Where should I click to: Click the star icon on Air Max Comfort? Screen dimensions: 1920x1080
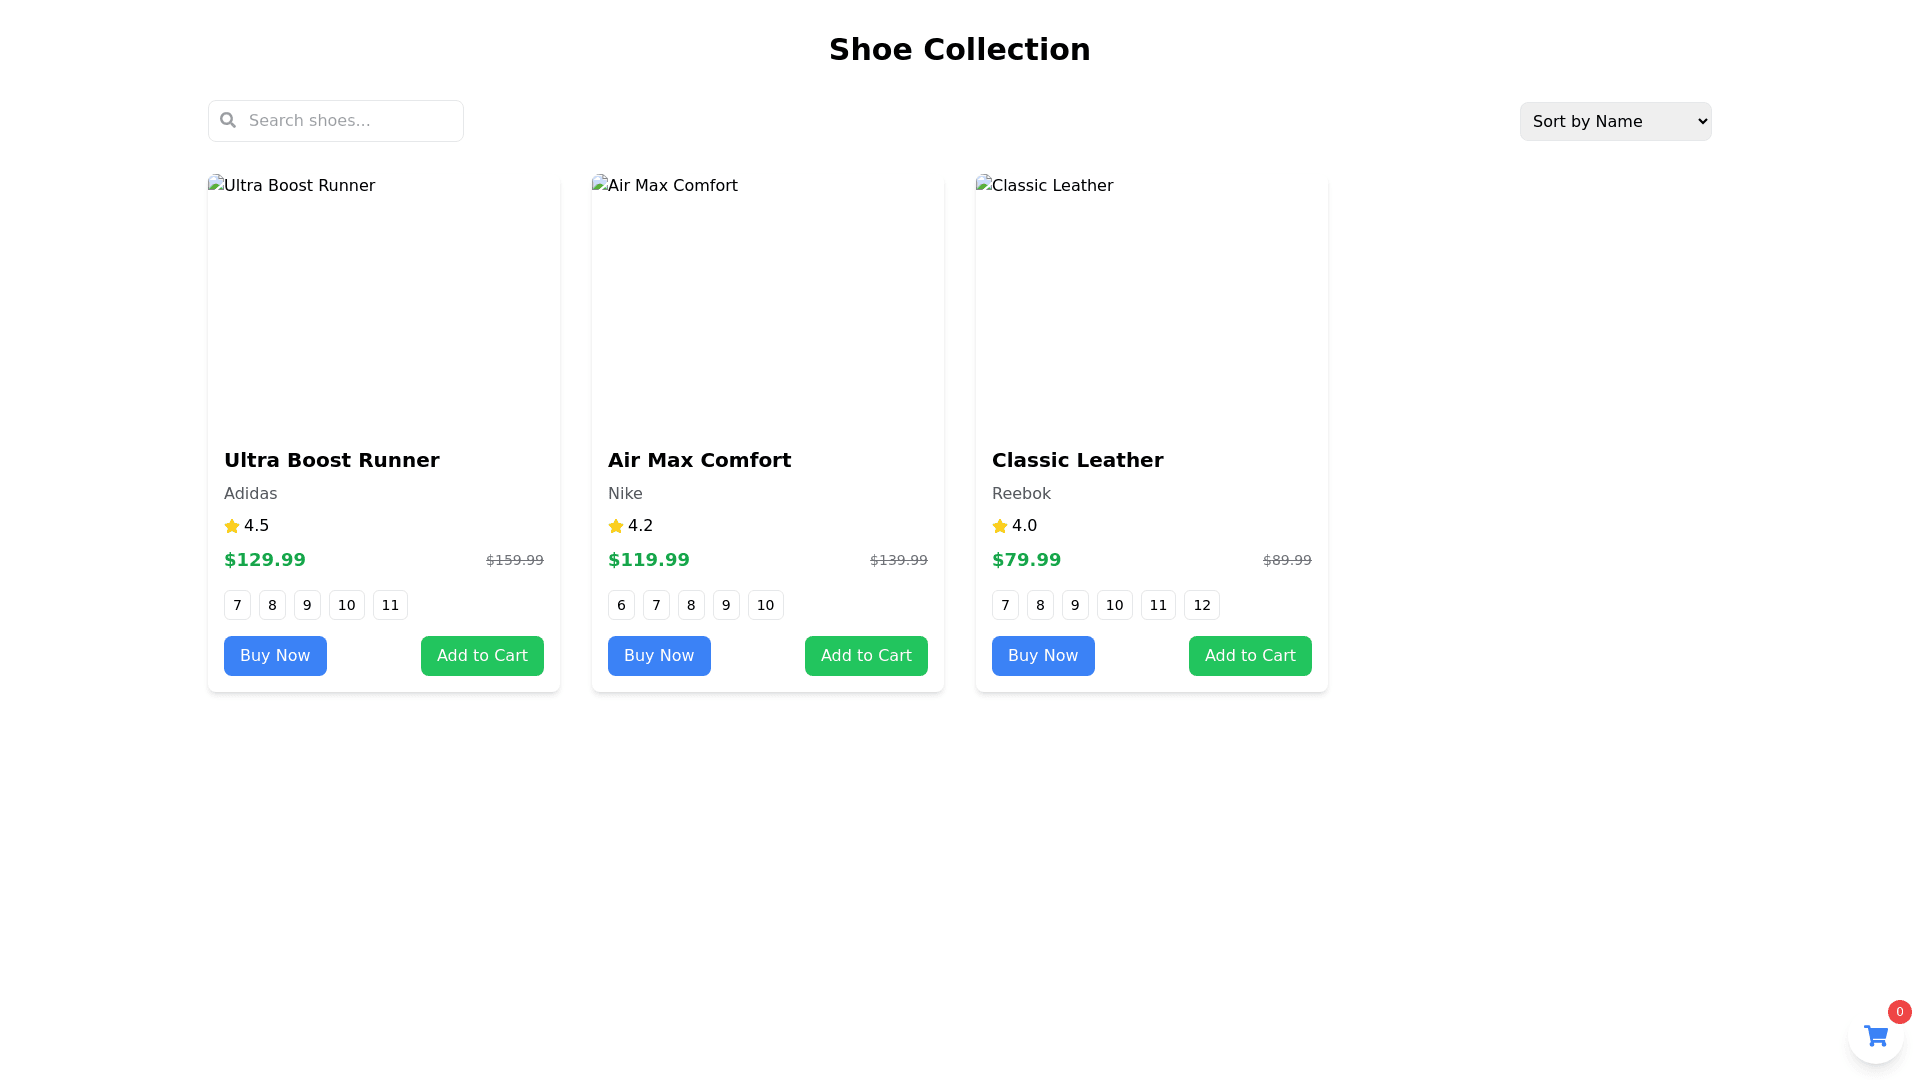click(x=616, y=526)
